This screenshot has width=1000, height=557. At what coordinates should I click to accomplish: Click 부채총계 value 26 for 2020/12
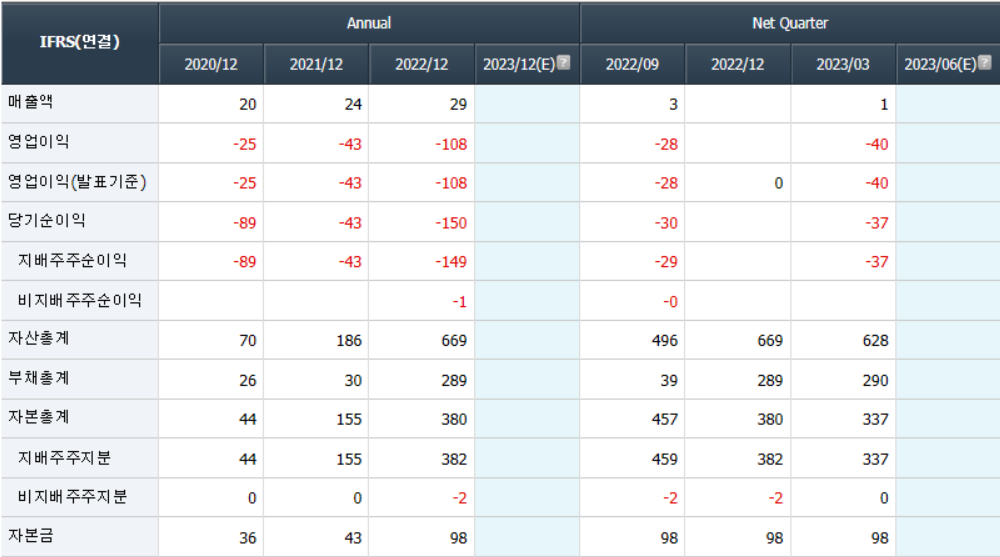pos(247,381)
